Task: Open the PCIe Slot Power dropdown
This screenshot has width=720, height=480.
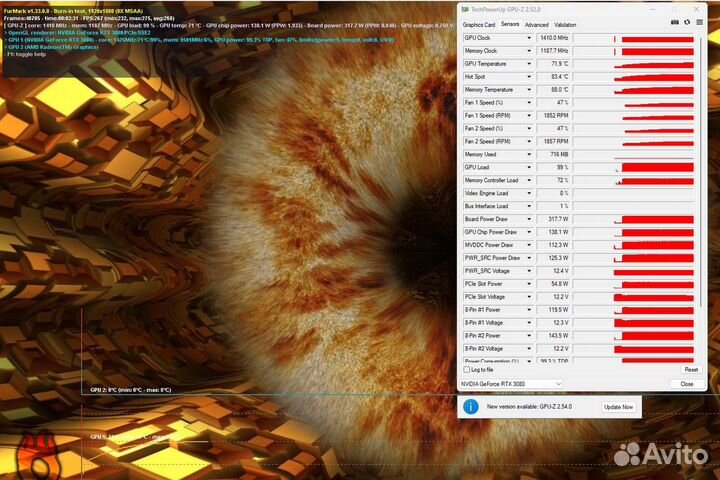Action: coord(529,284)
